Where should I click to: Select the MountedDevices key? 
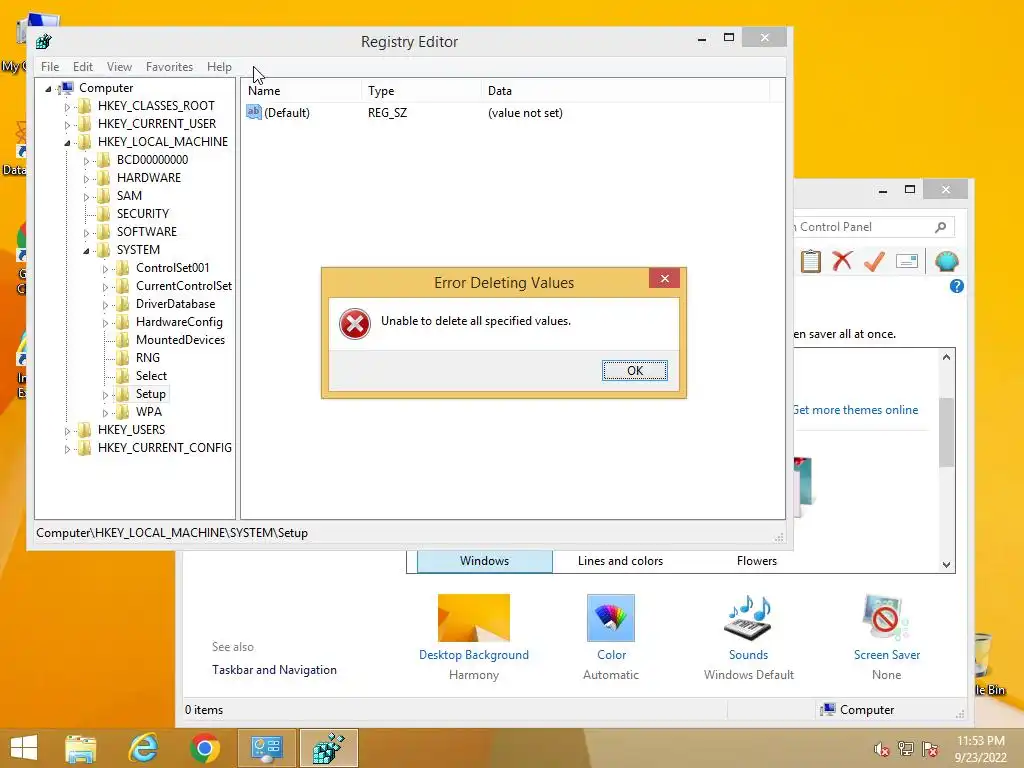click(180, 340)
